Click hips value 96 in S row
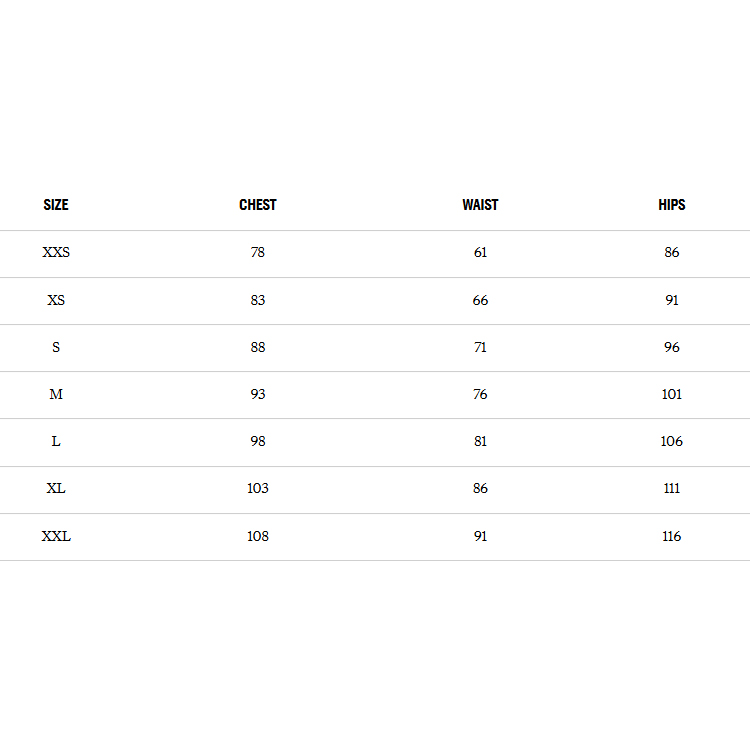Viewport: 750px width, 750px height. click(672, 347)
